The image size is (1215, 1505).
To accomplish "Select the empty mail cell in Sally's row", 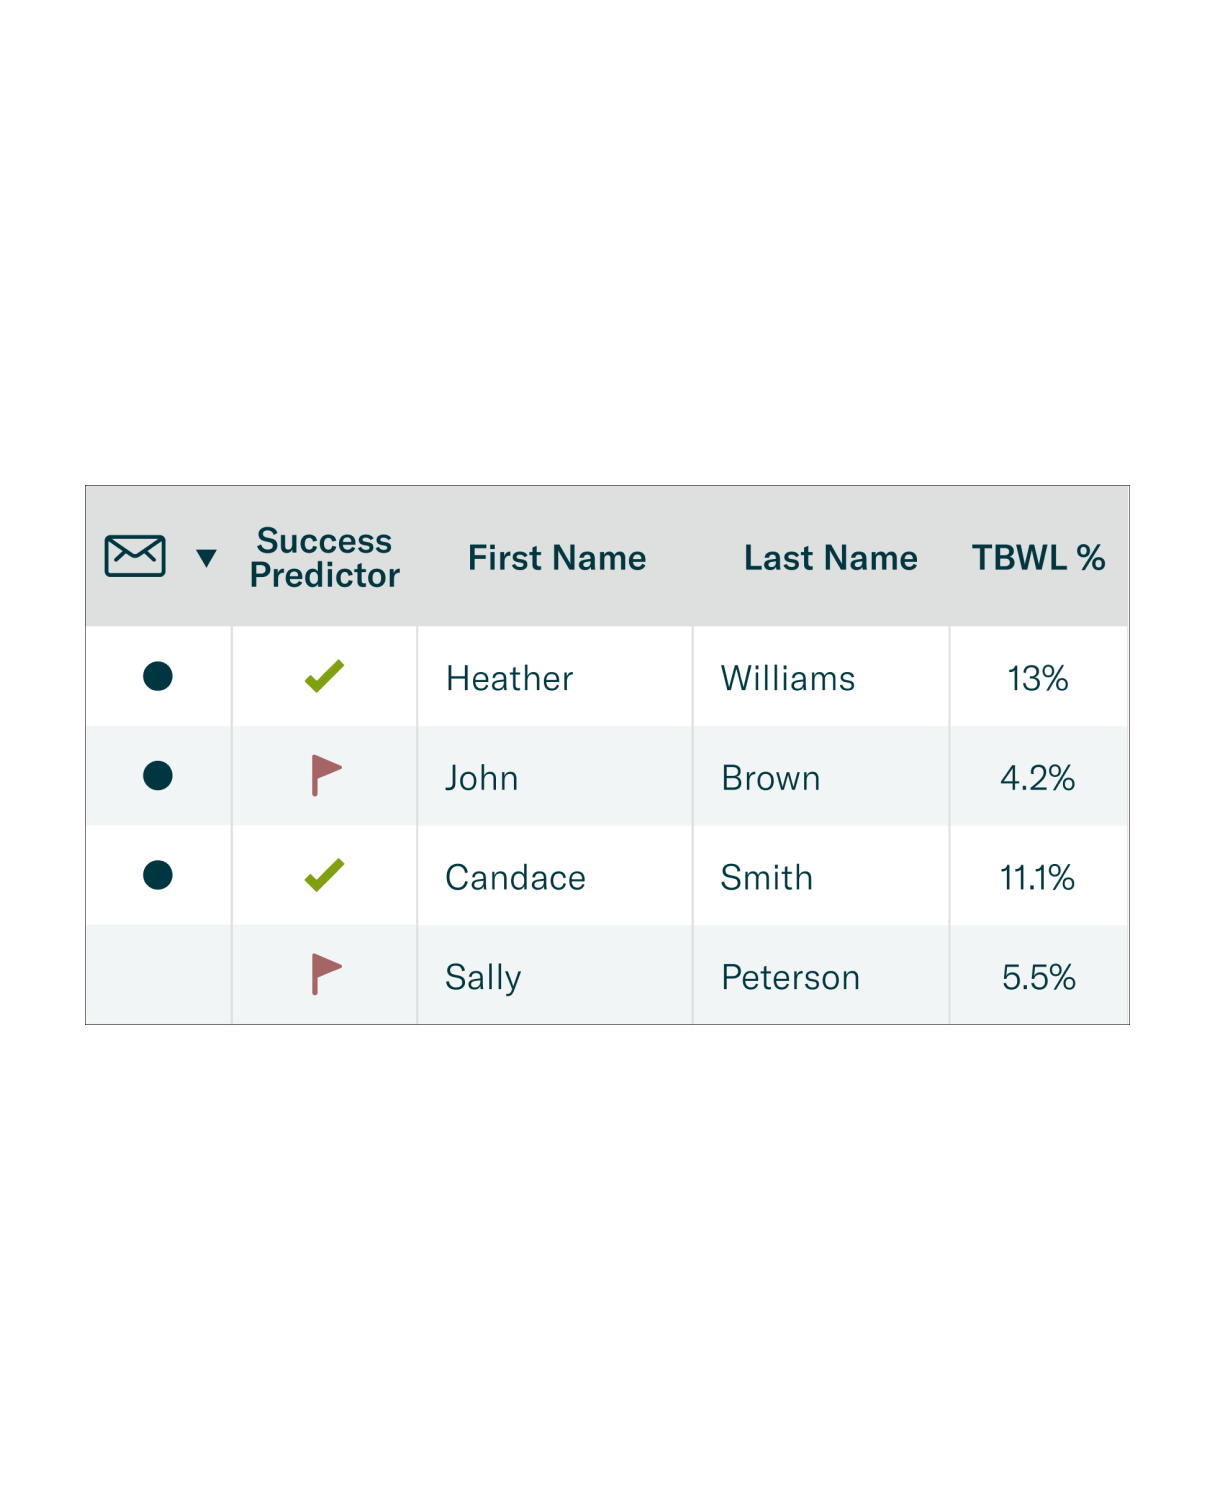I will coord(158,975).
